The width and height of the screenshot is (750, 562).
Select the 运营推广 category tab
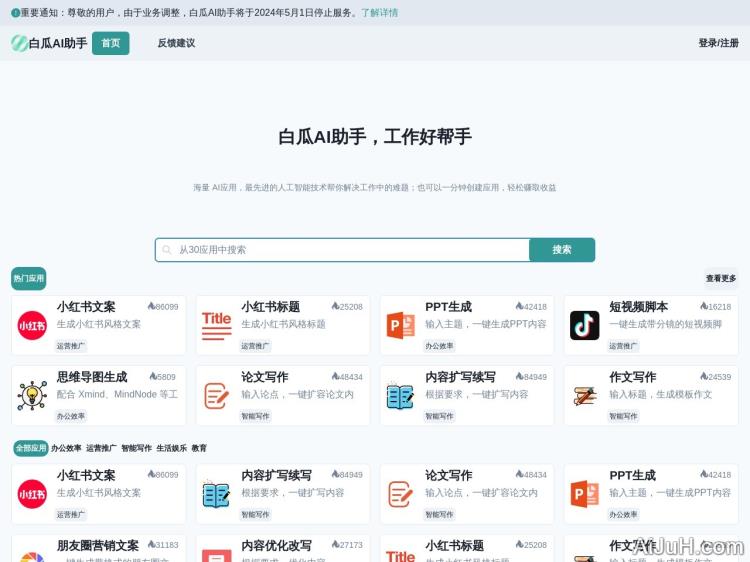tap(101, 448)
